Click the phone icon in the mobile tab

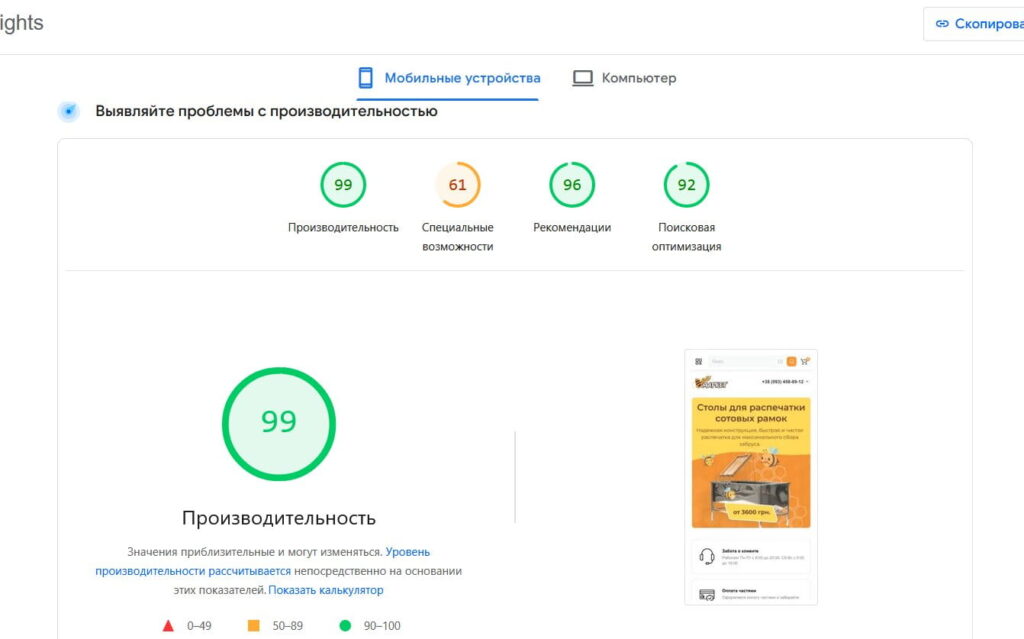(x=366, y=78)
